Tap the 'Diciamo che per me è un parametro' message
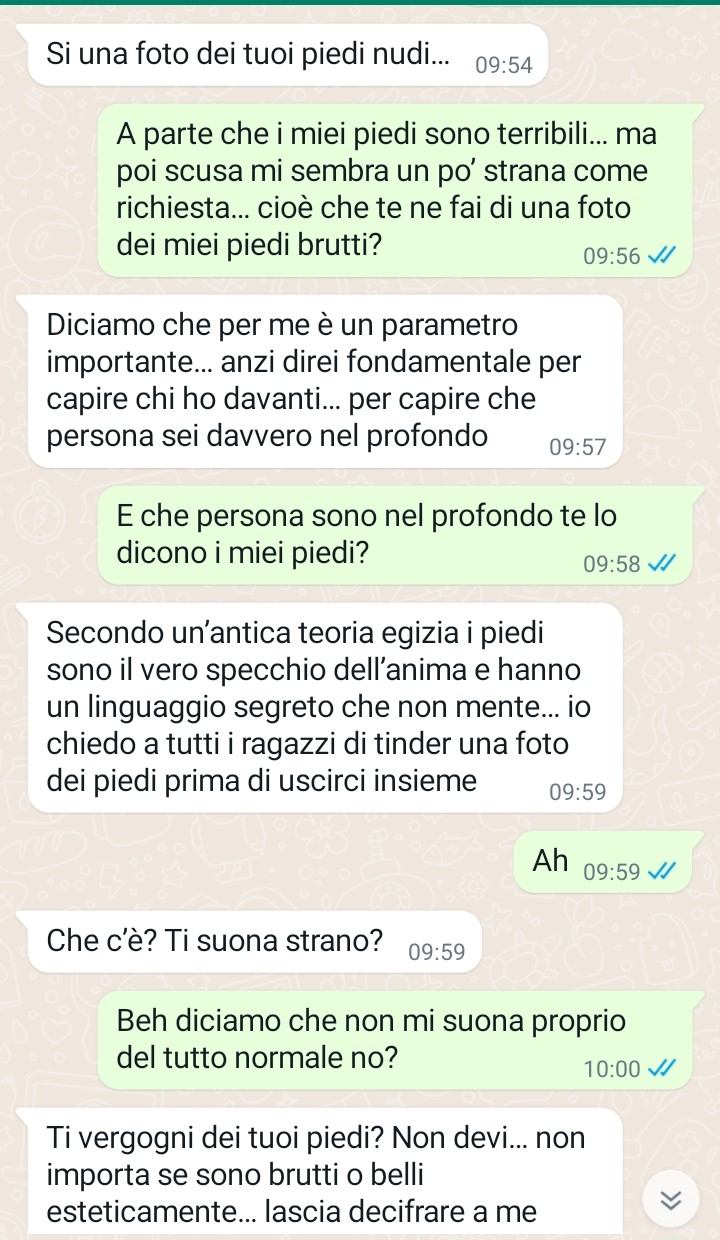The width and height of the screenshot is (720, 1240). [325, 381]
